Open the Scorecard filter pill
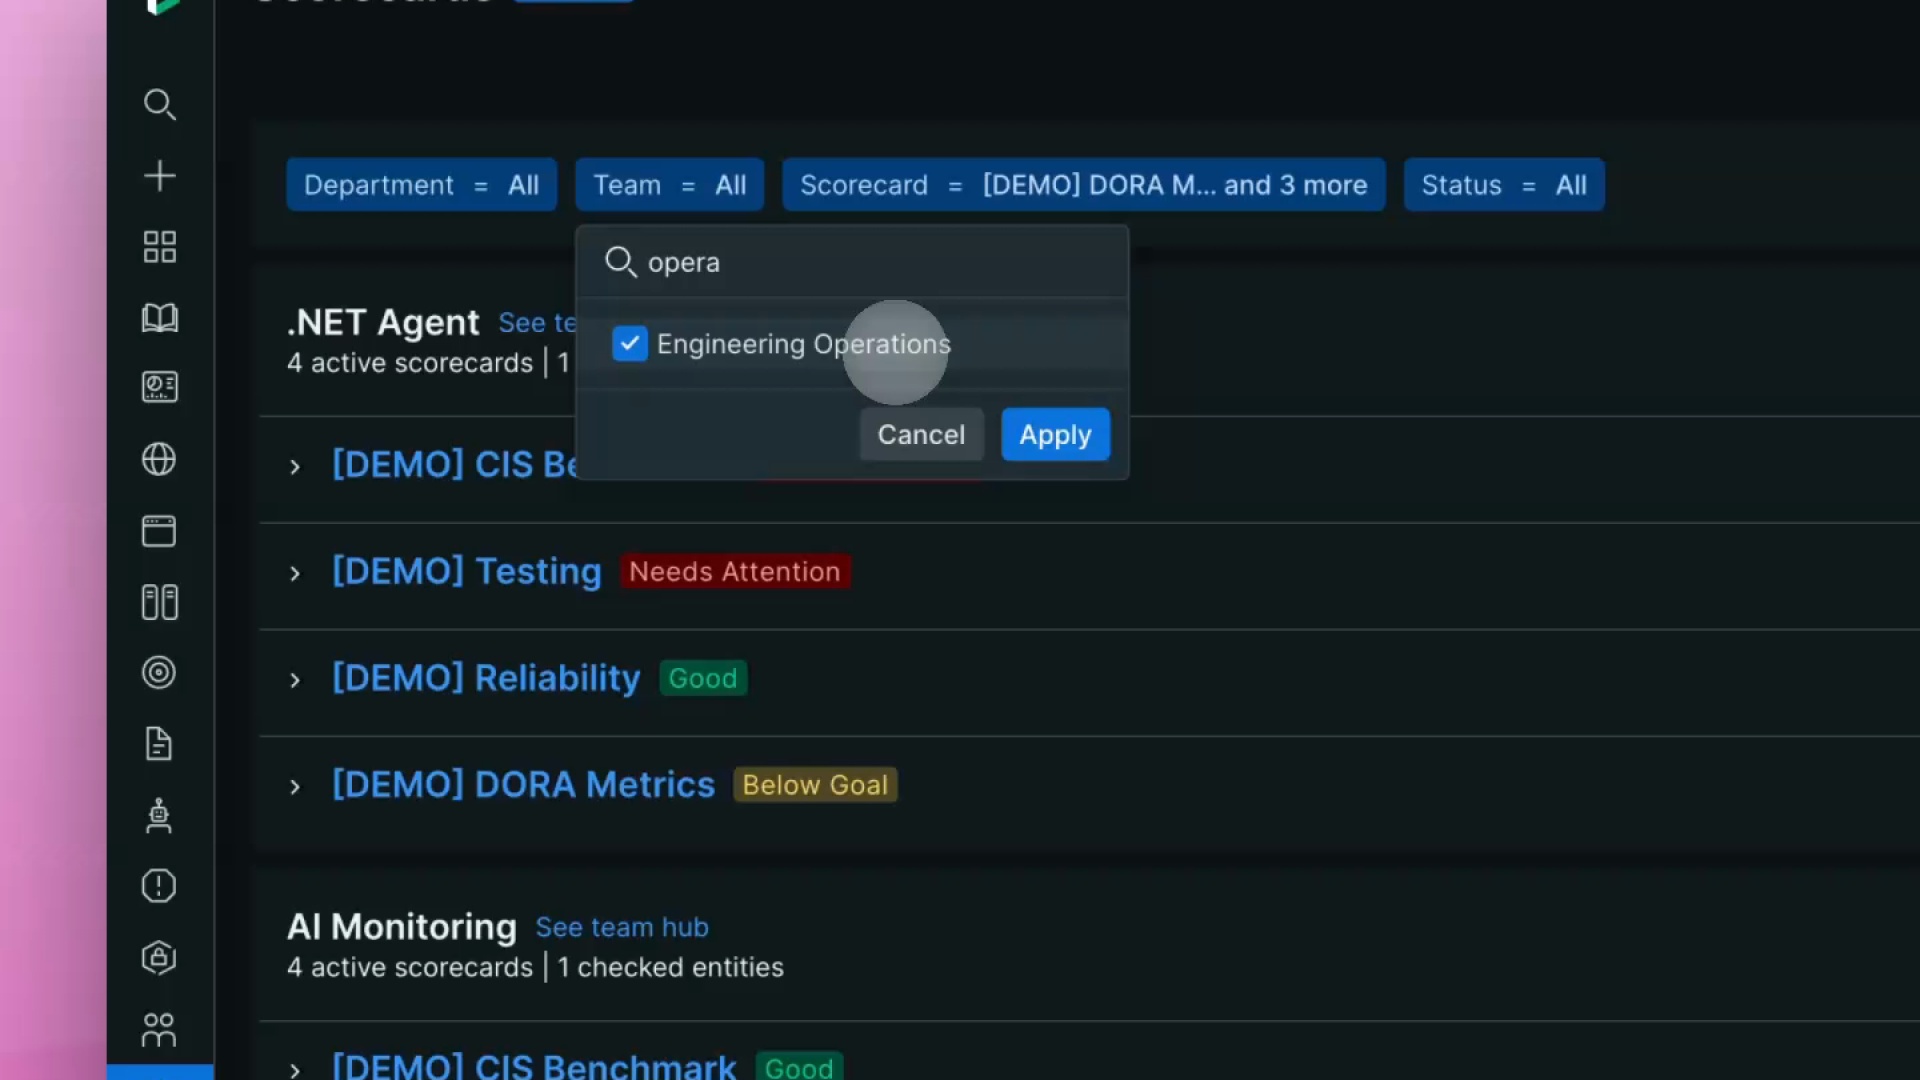This screenshot has height=1080, width=1920. pos(1083,185)
